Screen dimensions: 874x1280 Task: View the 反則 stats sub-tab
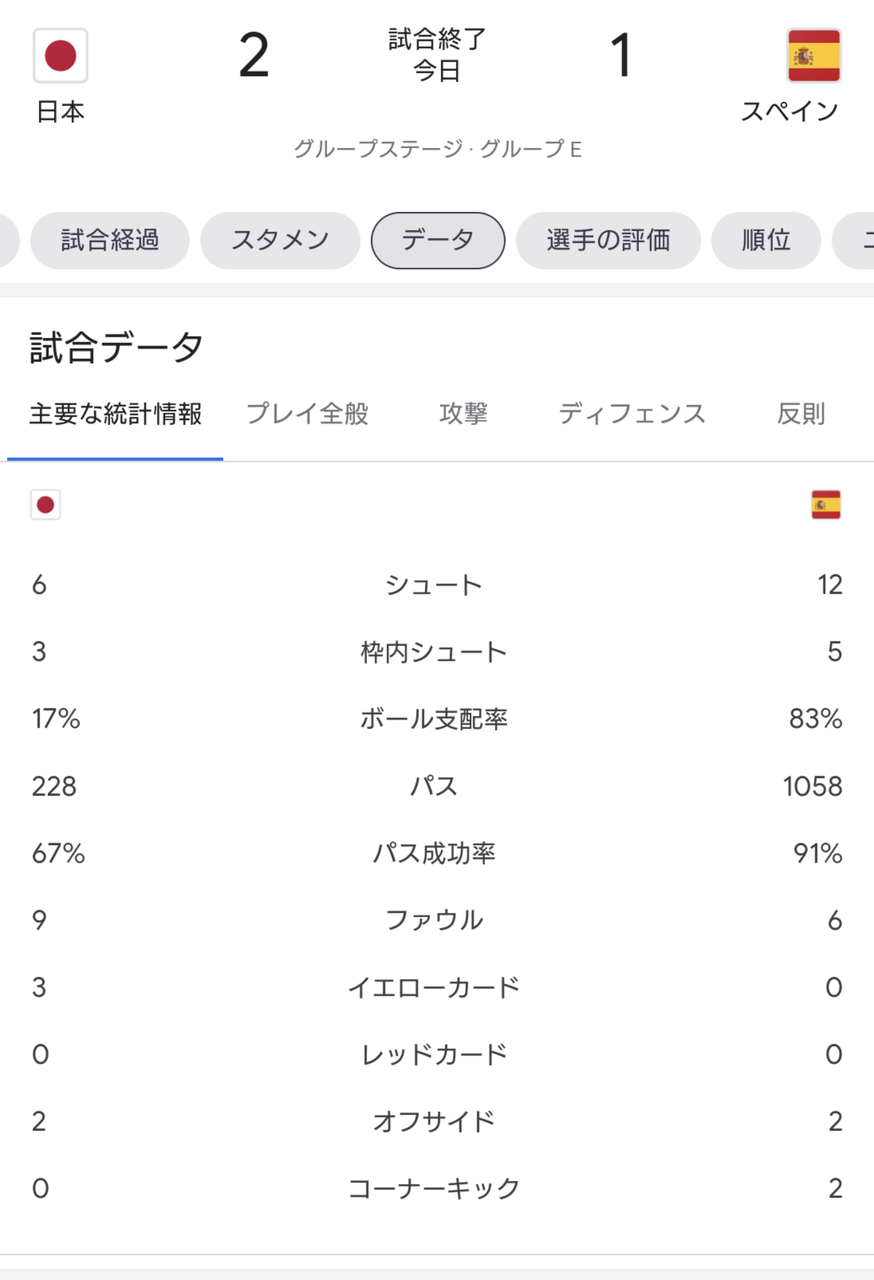coord(801,414)
